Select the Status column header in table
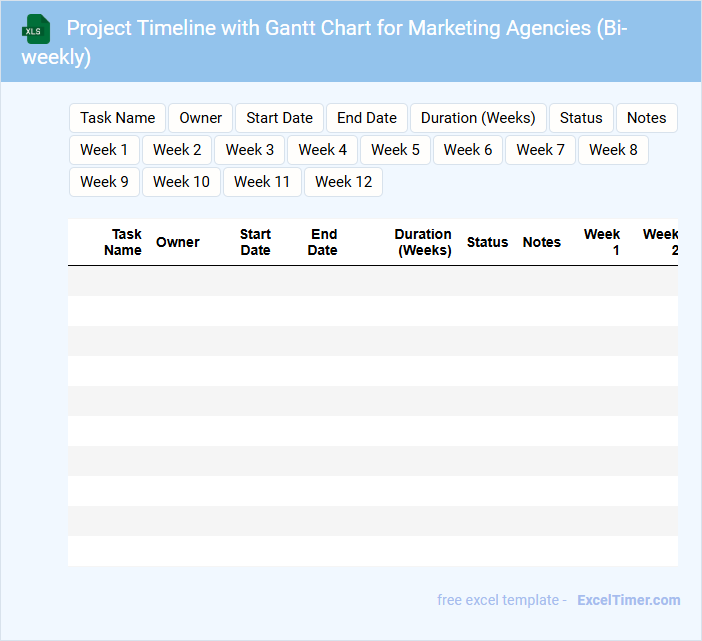Screen dimensions: 702x641 487,242
